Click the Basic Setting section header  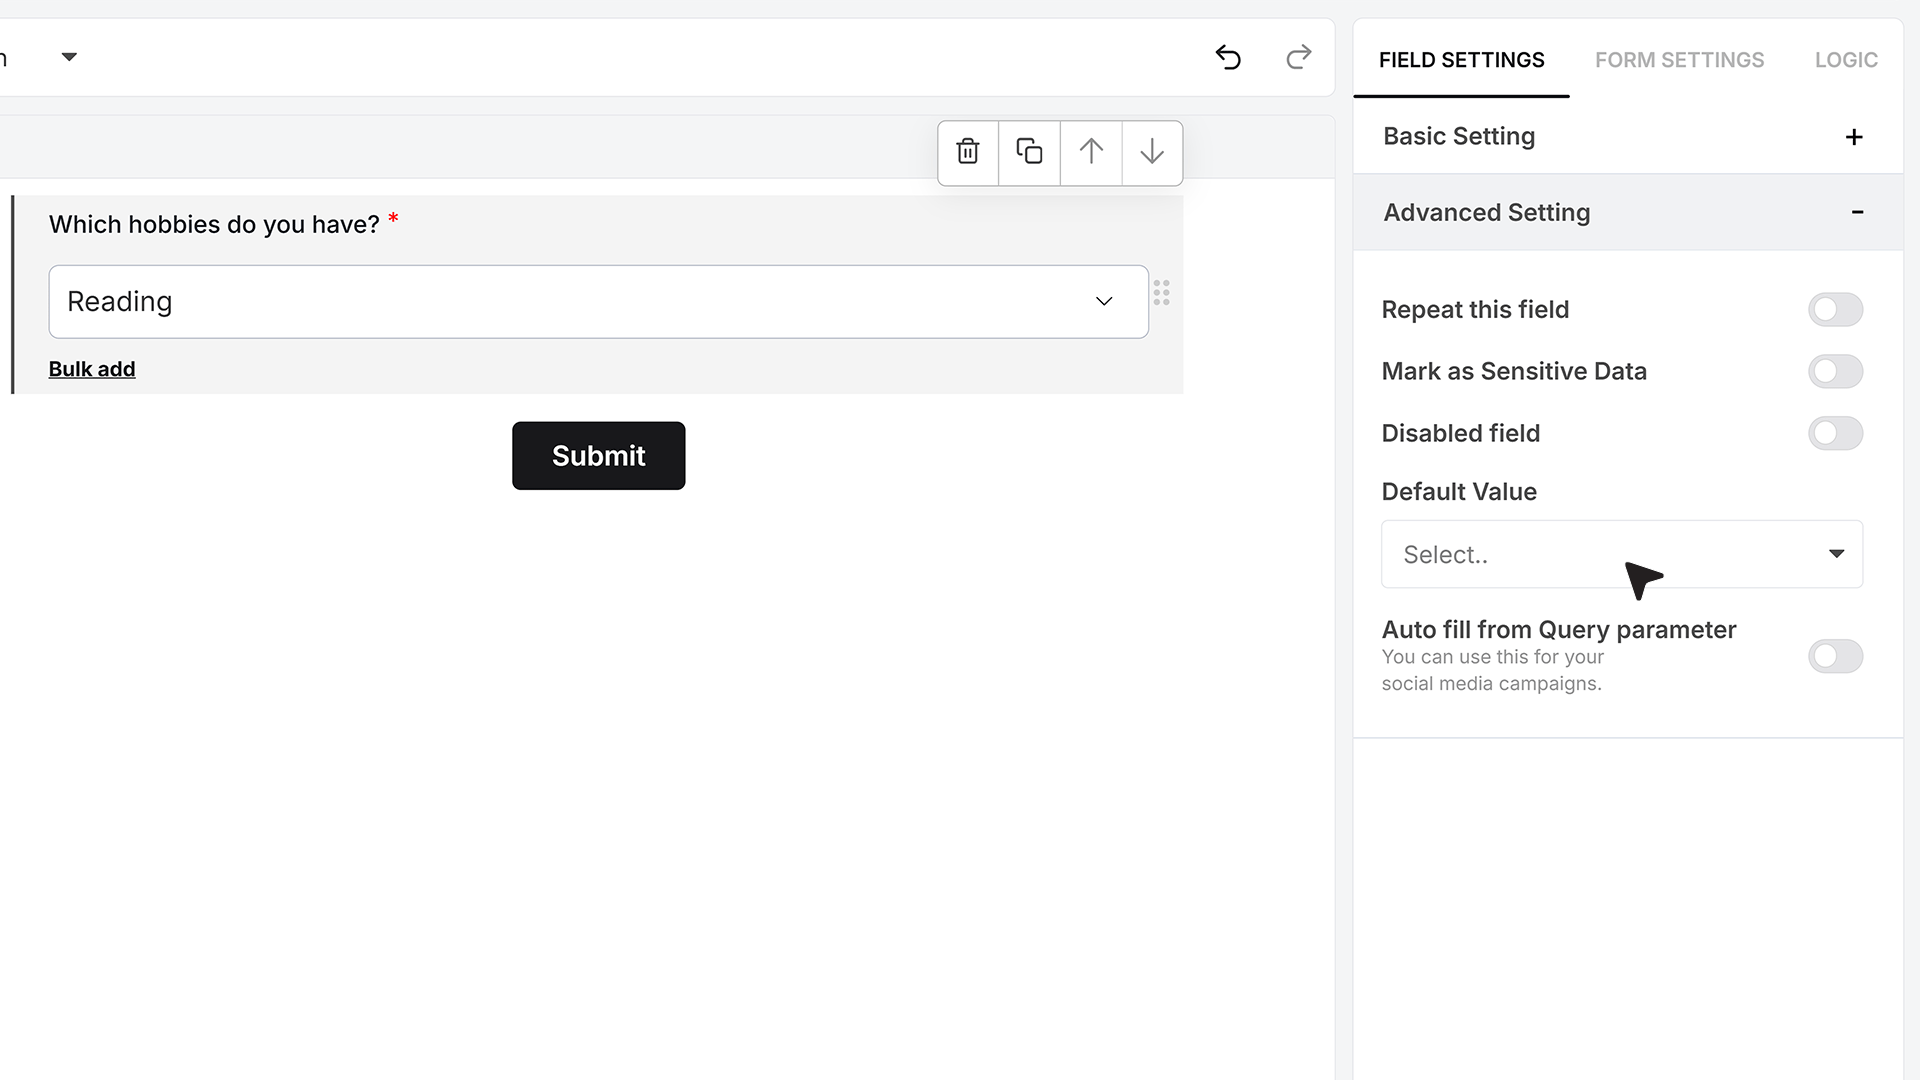pyautogui.click(x=1627, y=137)
